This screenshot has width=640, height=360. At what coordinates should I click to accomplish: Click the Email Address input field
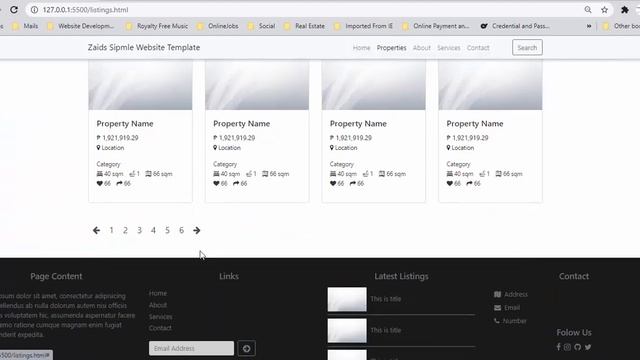191,348
